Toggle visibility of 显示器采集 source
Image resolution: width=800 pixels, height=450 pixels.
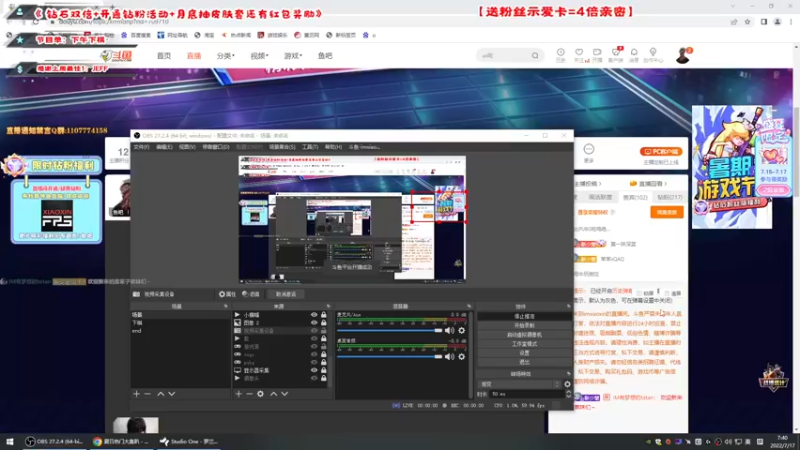[314, 370]
